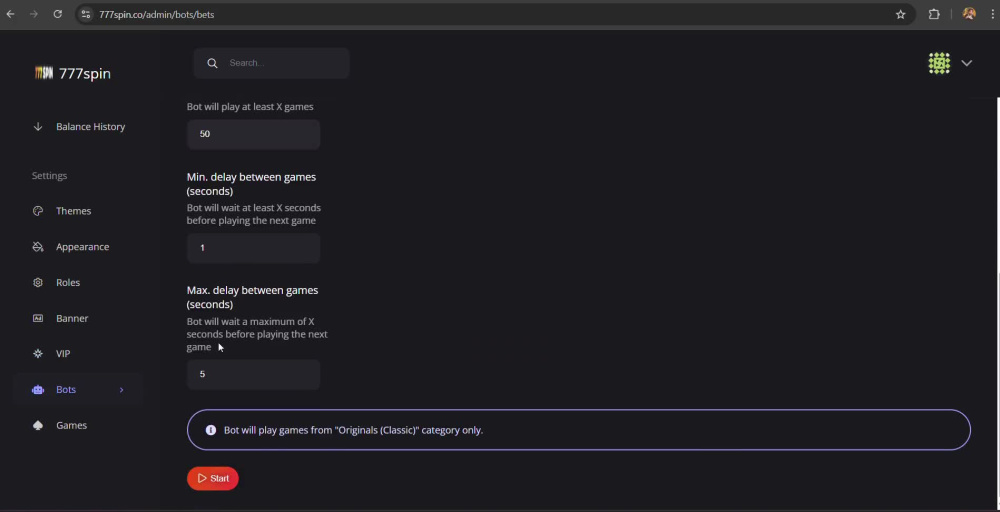
Task: Click the Bots robot icon
Action: point(38,389)
